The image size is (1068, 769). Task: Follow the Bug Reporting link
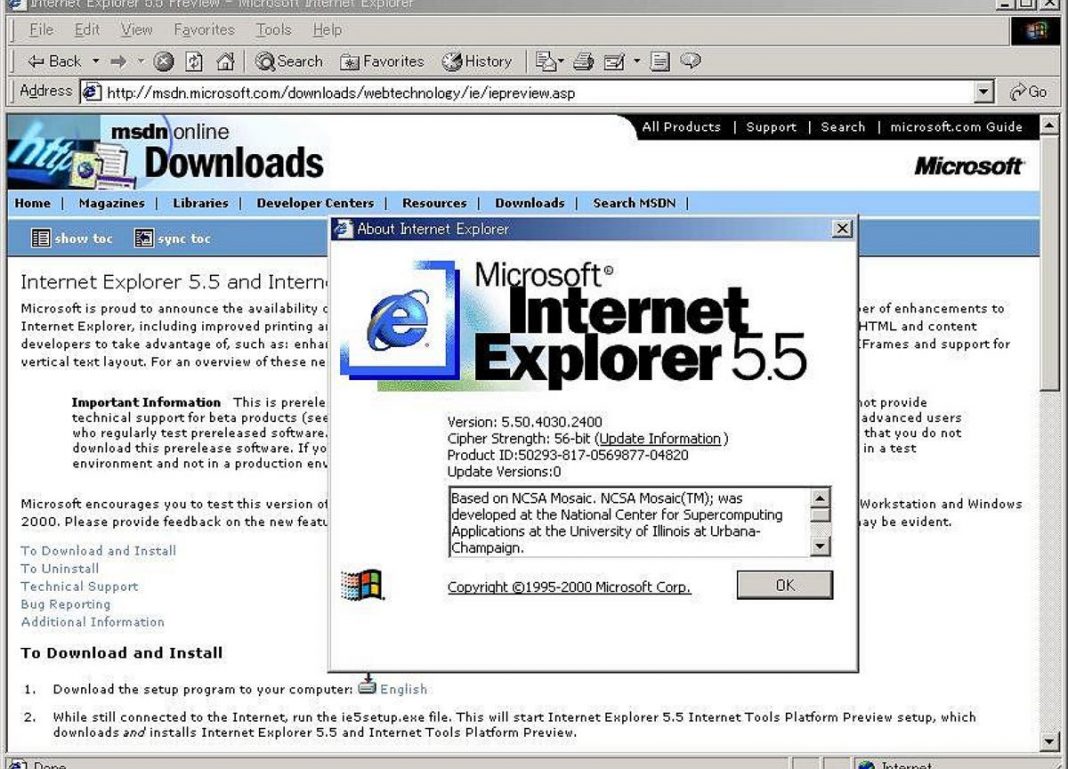tap(65, 603)
